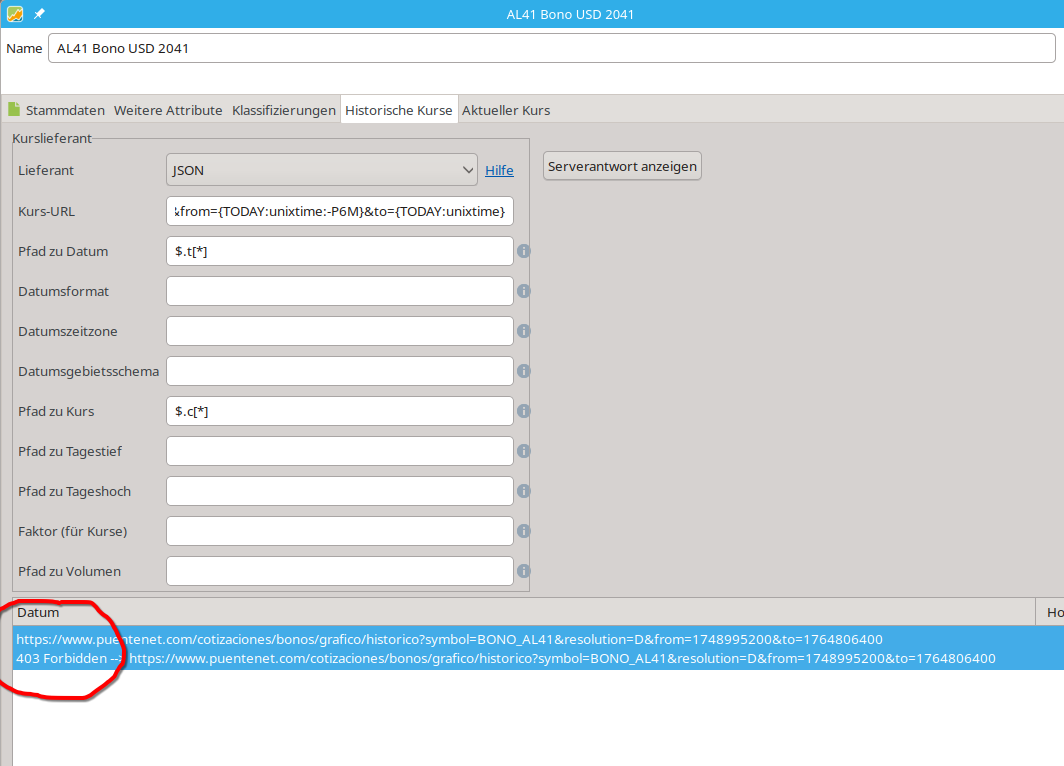Open the Weitere Attribute tab
The height and width of the screenshot is (766, 1064).
point(168,110)
